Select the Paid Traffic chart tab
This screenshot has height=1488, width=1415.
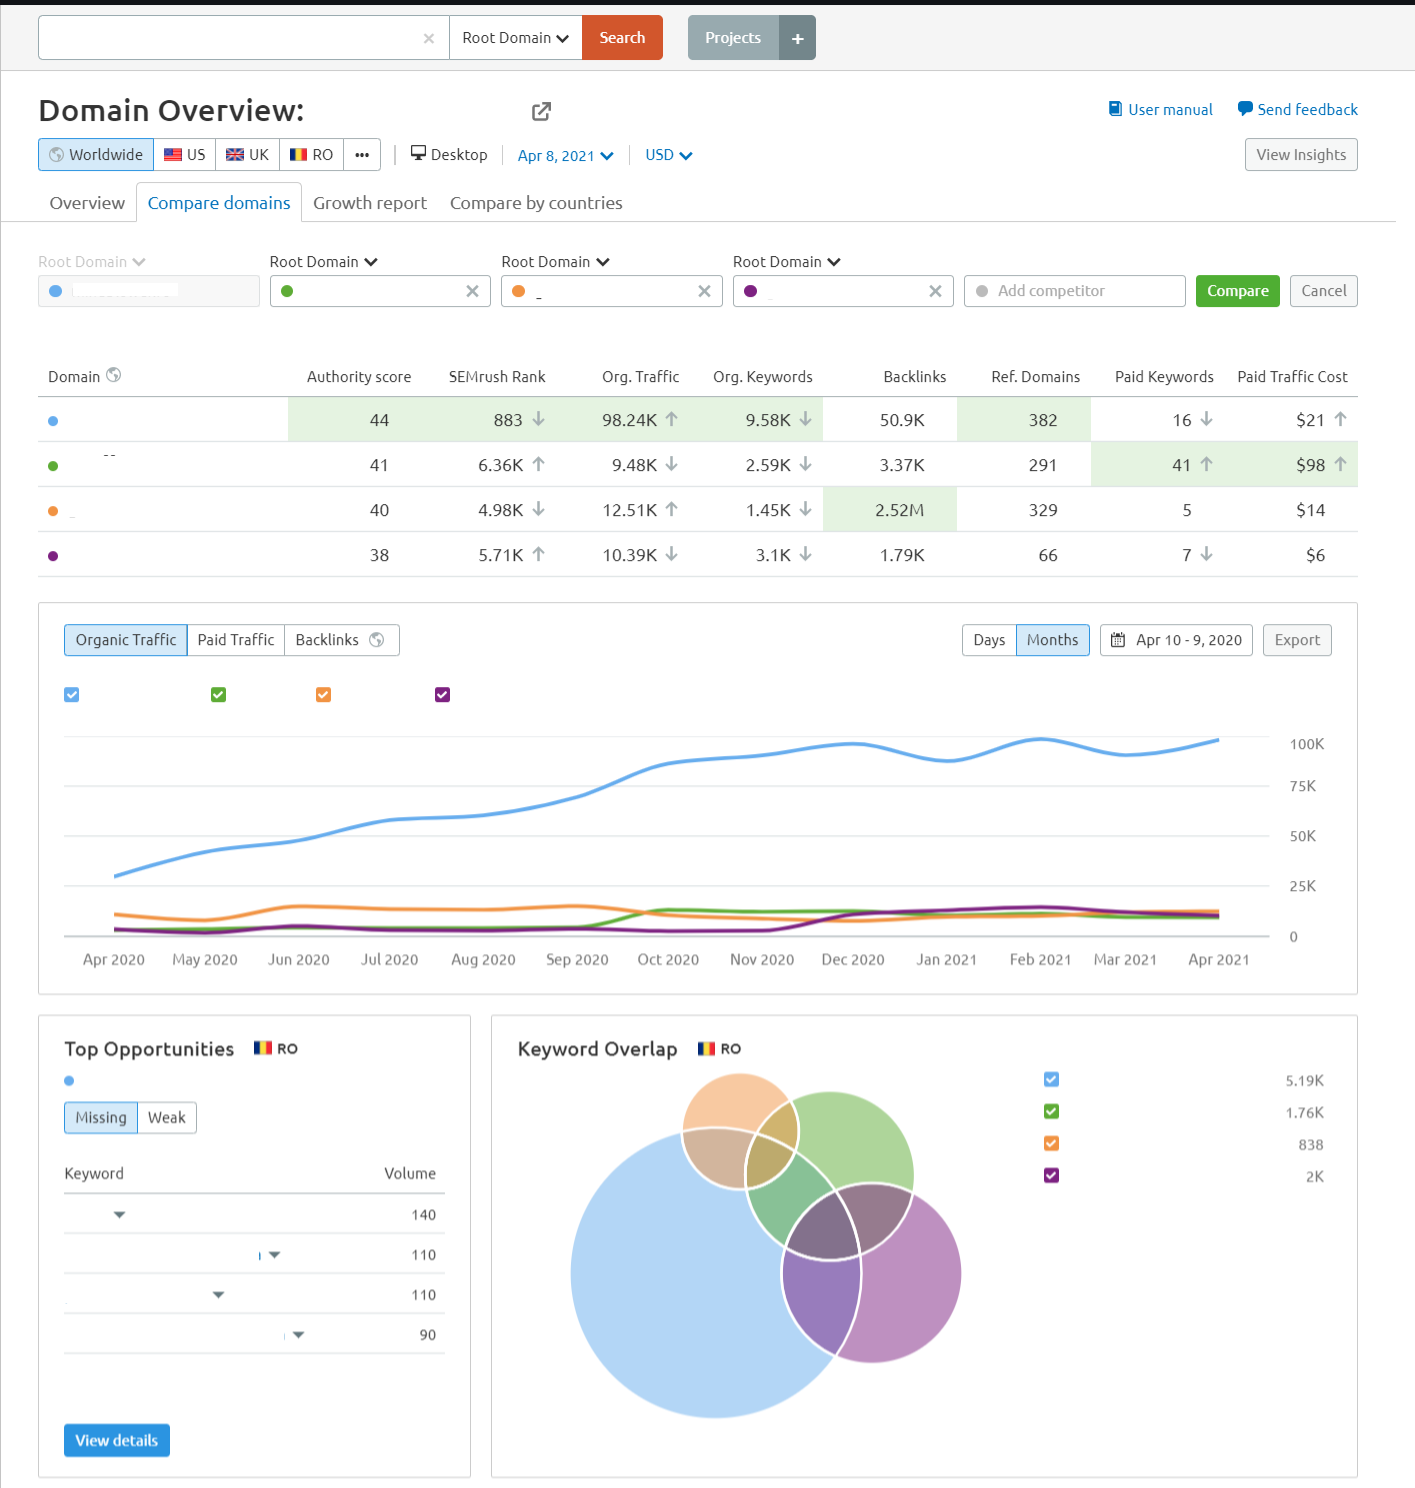tap(236, 640)
